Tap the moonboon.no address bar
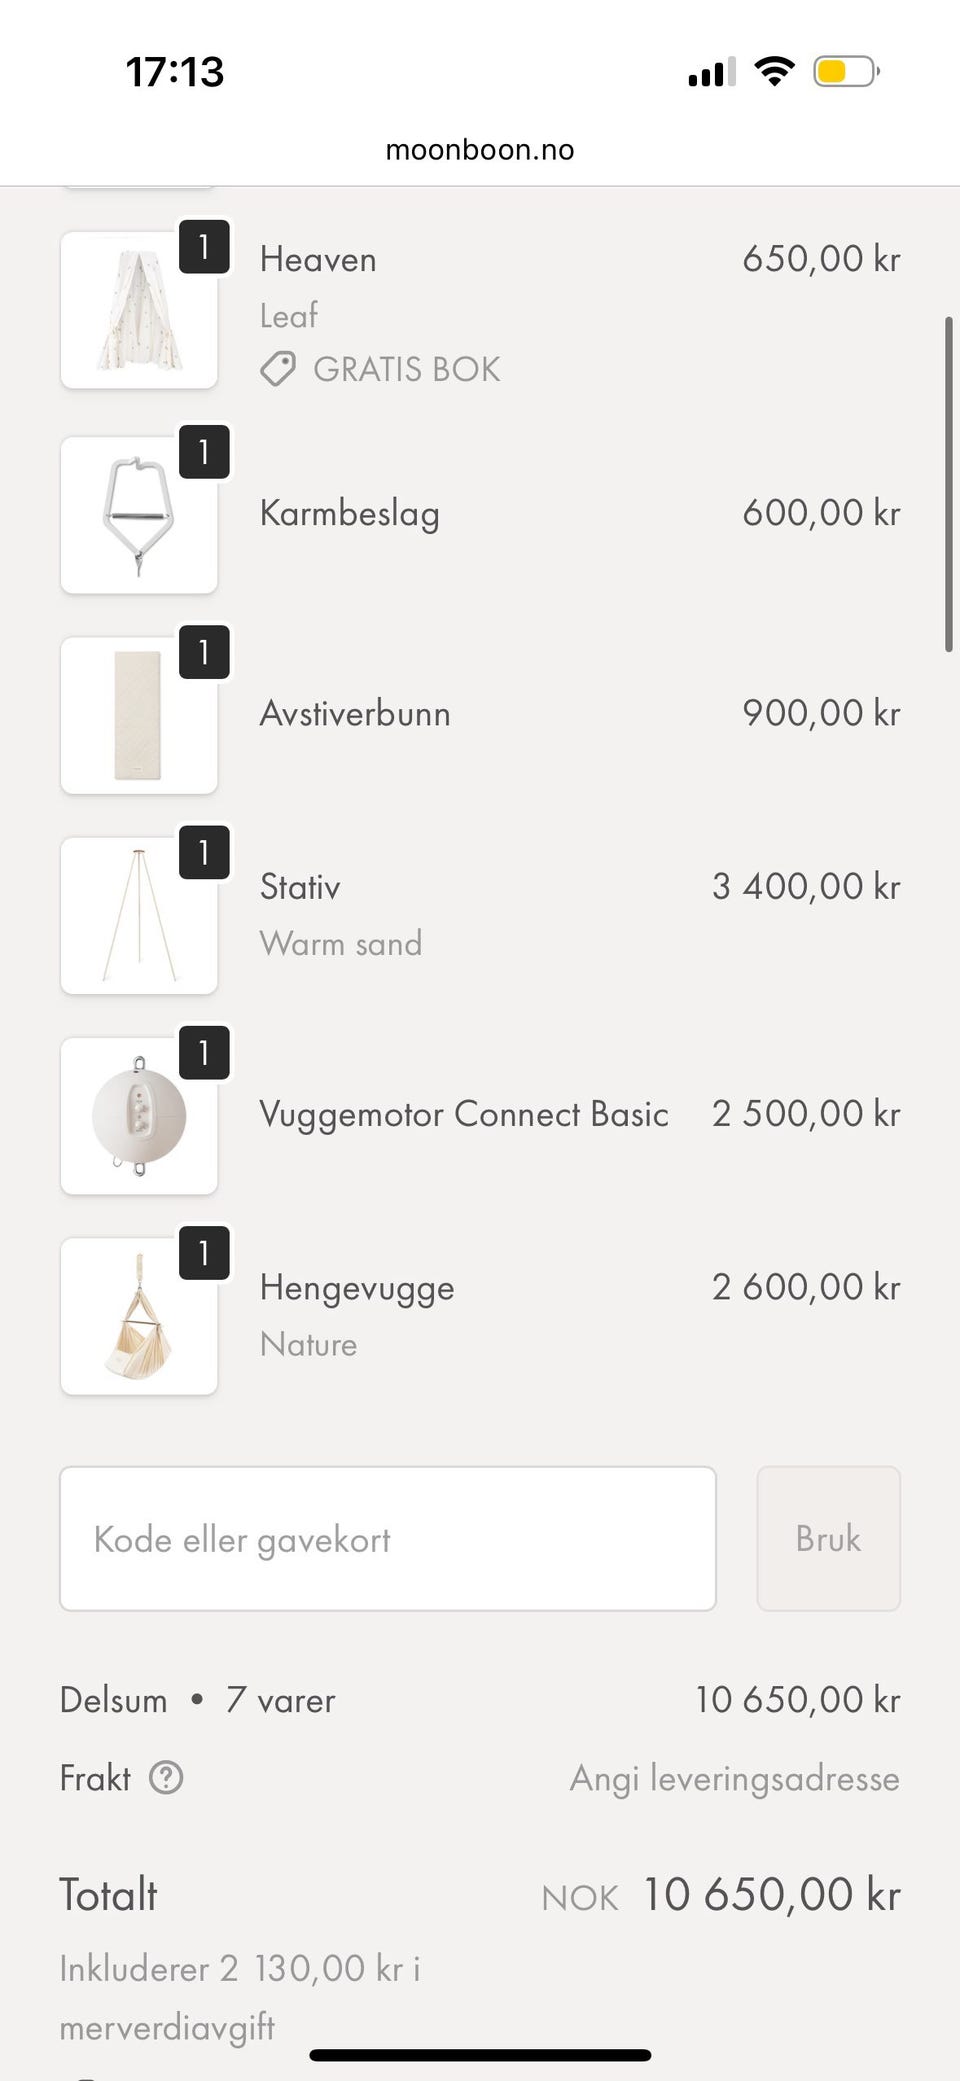The image size is (960, 2081). click(480, 150)
